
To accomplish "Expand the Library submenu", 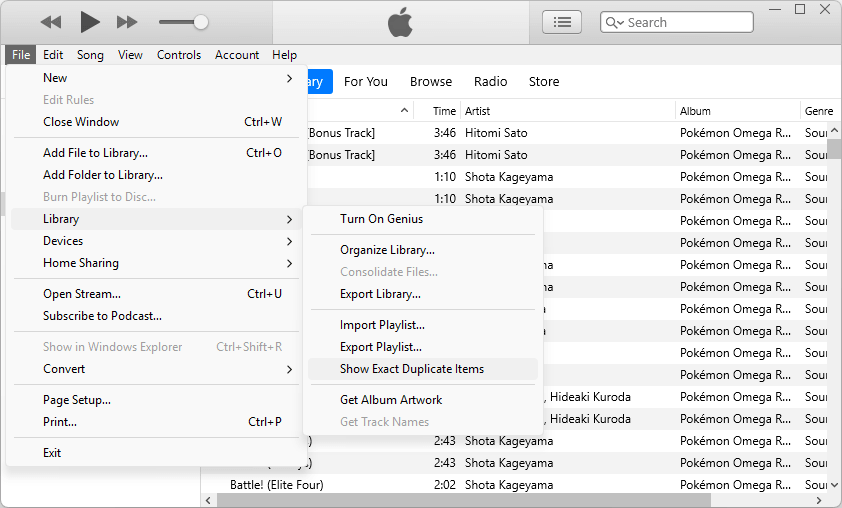I will pyautogui.click(x=156, y=219).
